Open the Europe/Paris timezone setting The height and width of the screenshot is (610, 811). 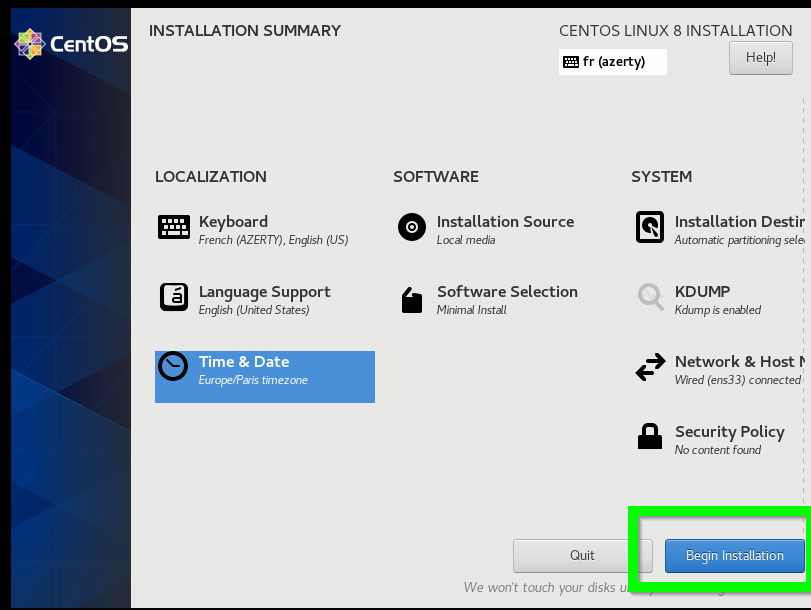click(253, 381)
